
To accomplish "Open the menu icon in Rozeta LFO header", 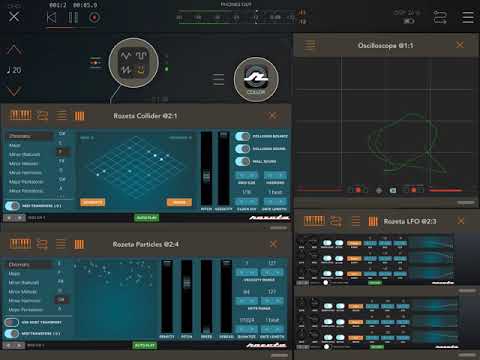I will pos(356,221).
